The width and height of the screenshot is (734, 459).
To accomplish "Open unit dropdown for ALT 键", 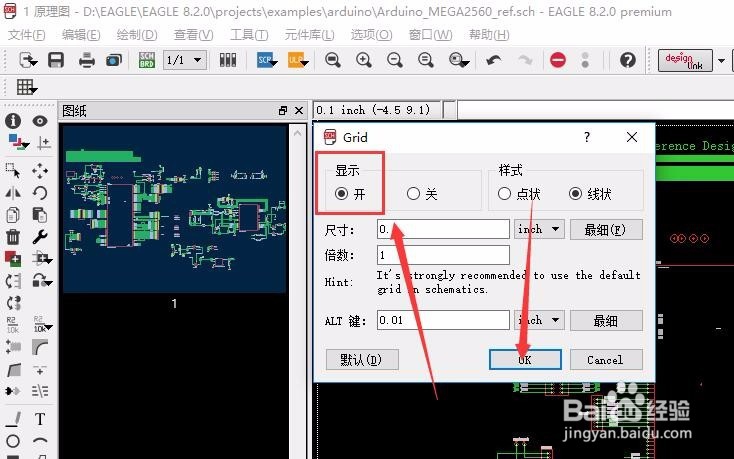I will tap(539, 321).
